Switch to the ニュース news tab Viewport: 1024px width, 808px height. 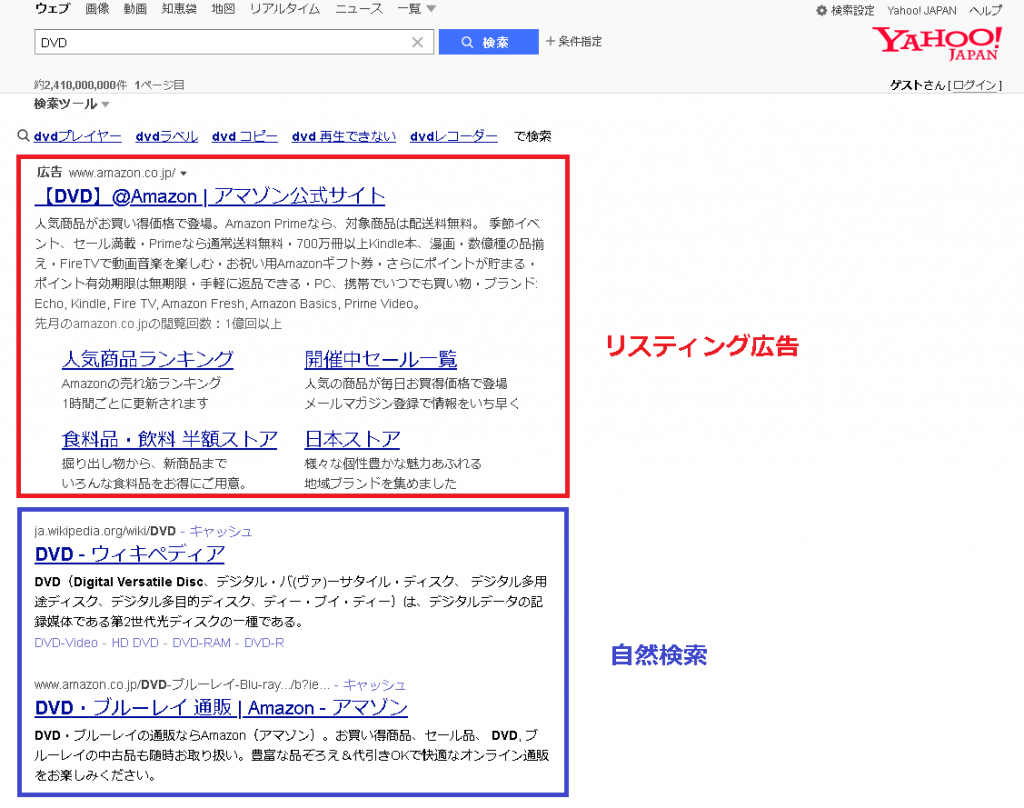tap(359, 8)
